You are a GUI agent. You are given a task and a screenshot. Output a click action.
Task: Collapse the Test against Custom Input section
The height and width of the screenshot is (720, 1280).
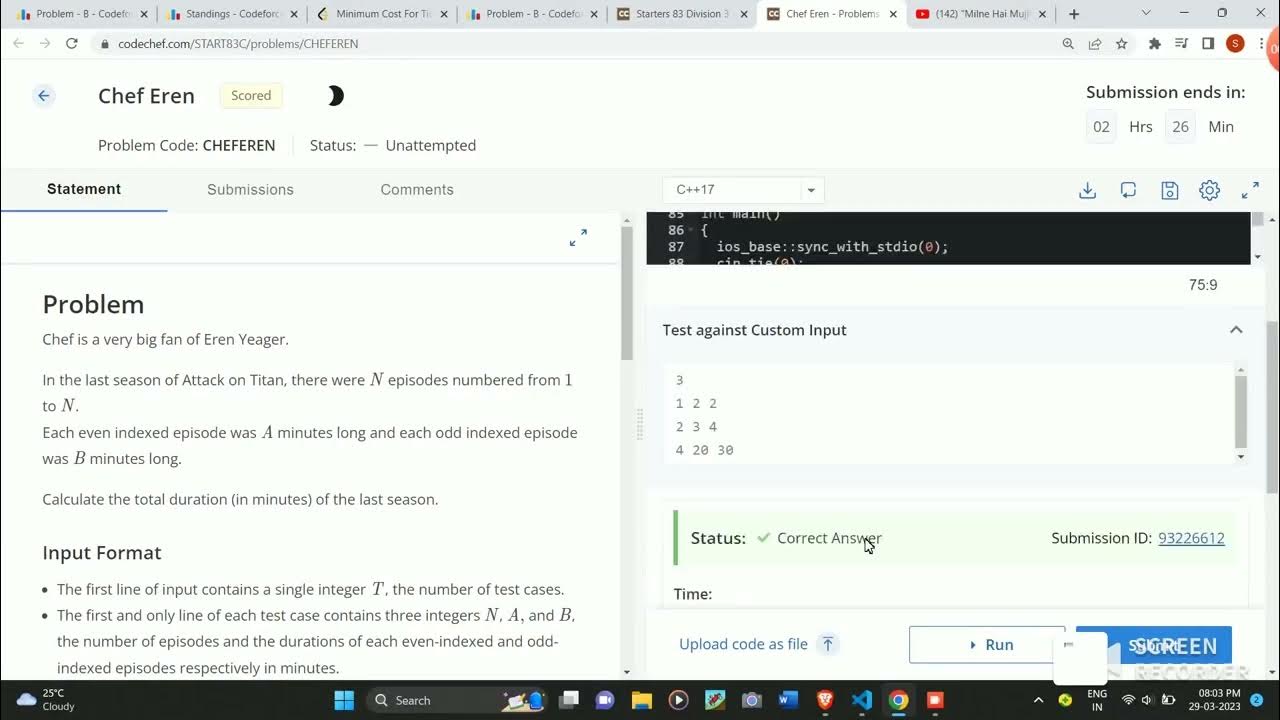[x=1236, y=330]
